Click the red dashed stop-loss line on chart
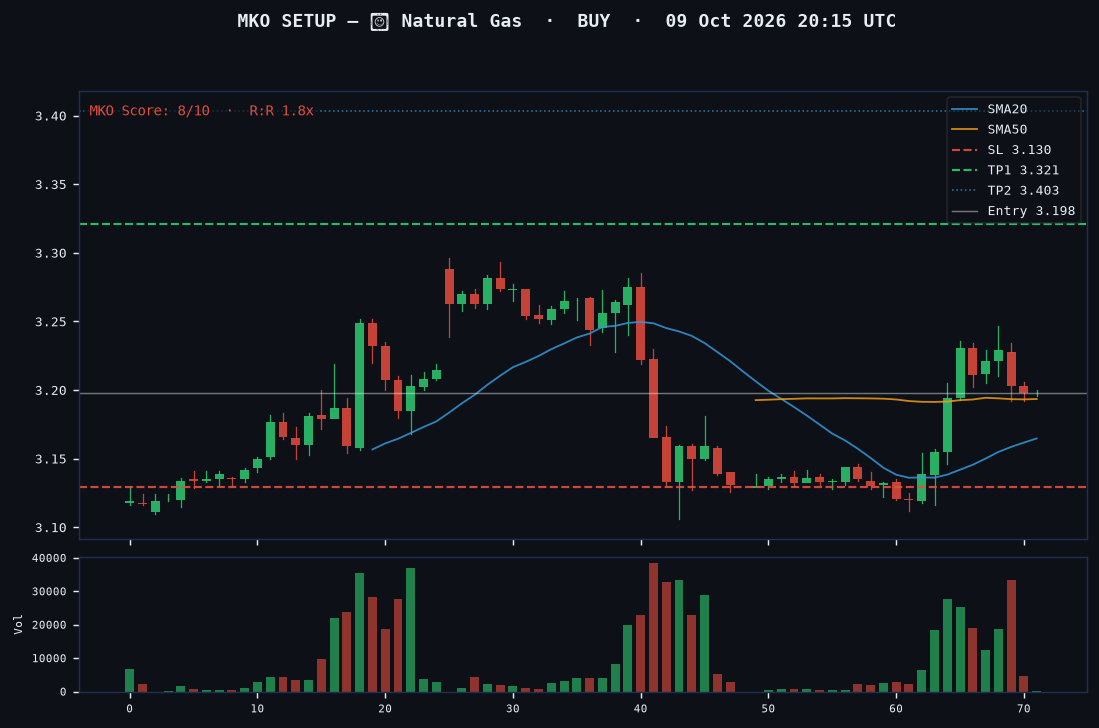This screenshot has height=728, width=1099. tap(583, 487)
